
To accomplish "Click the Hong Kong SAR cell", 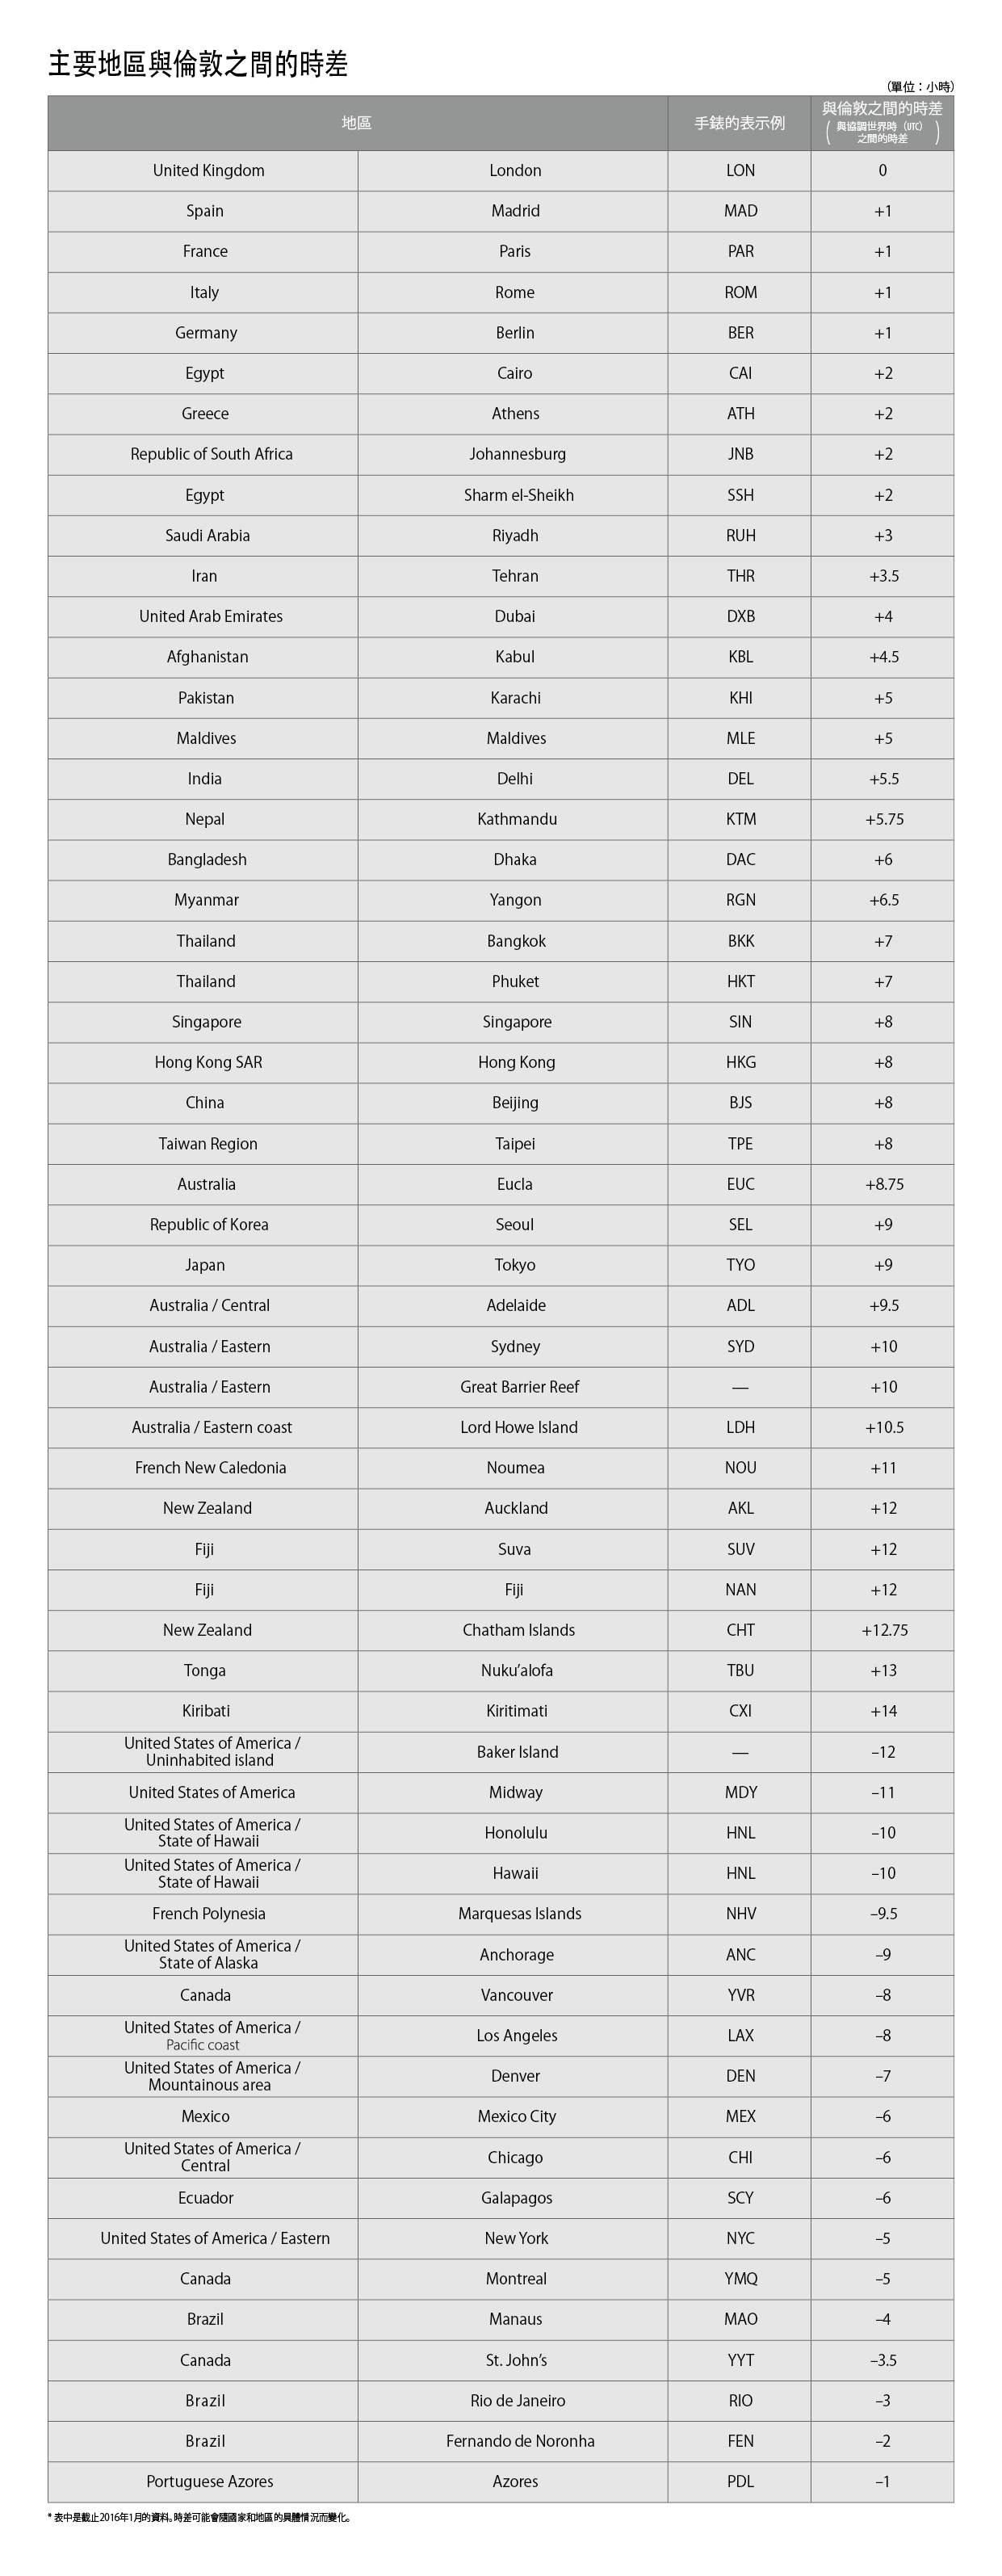I will tap(208, 1062).
